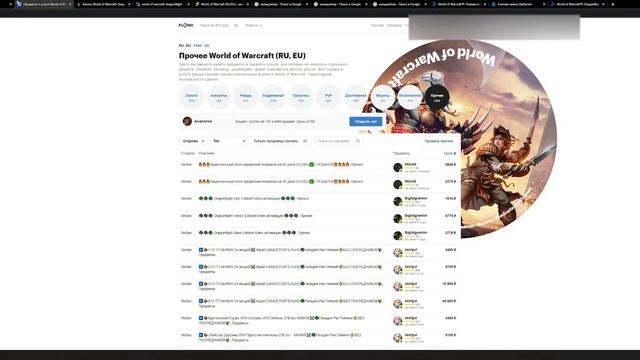Click the magnifier icon in the description search field
The image size is (640, 360).
click(x=358, y=141)
